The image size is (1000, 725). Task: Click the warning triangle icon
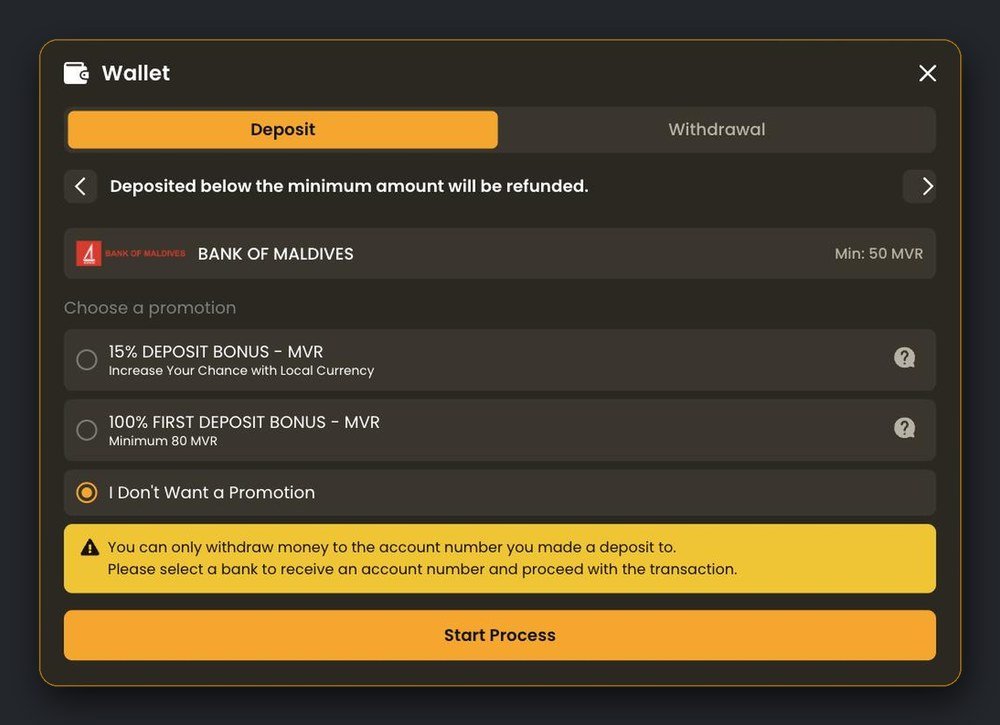(90, 548)
